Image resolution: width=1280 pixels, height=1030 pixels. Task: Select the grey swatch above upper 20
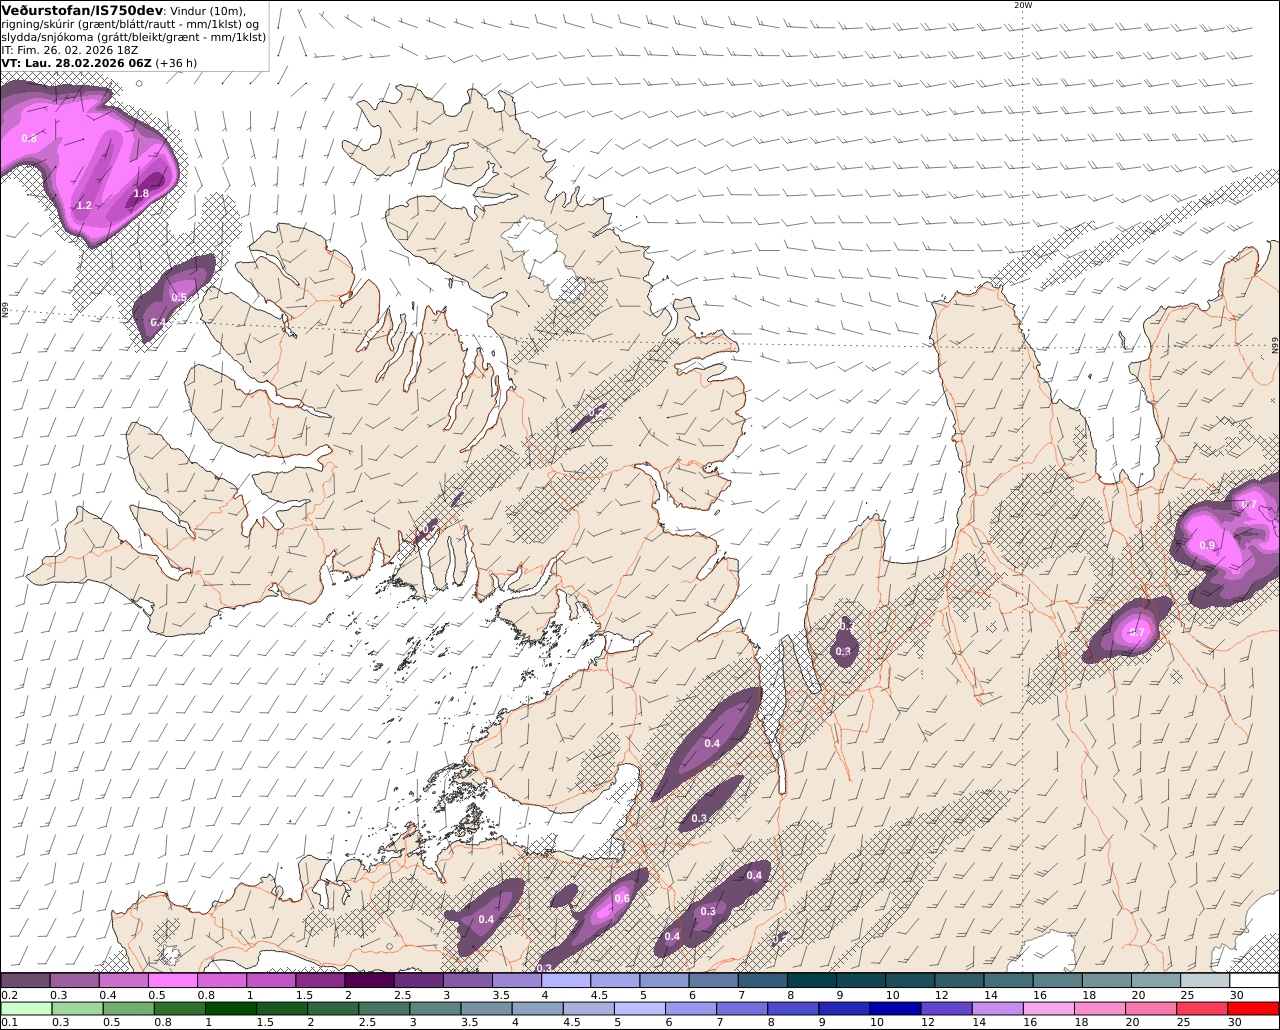pyautogui.click(x=1156, y=981)
